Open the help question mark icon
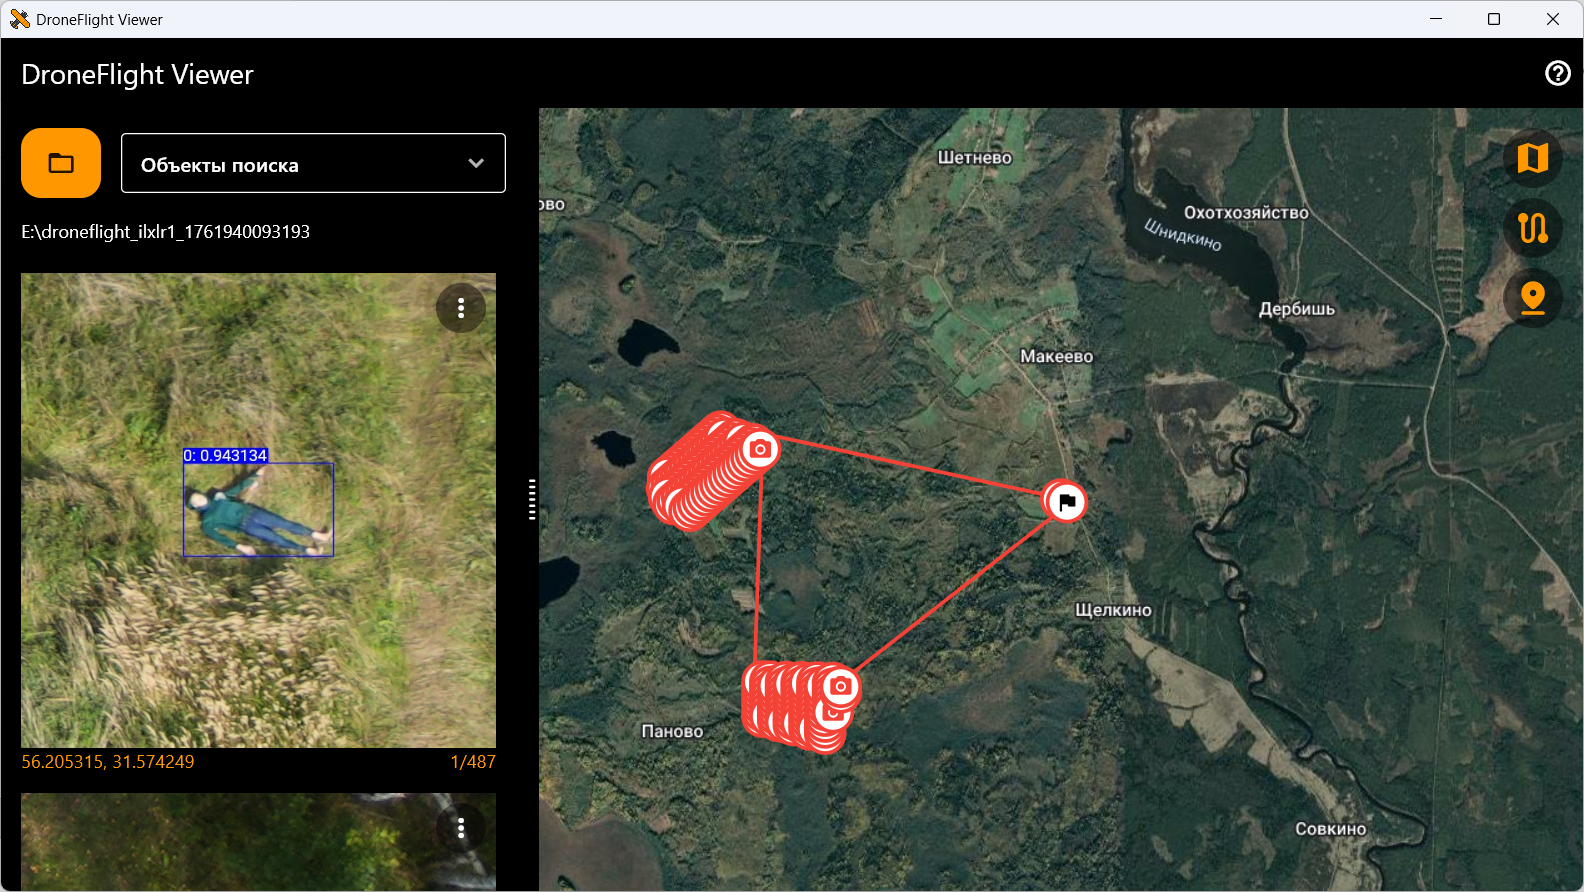 [x=1557, y=73]
